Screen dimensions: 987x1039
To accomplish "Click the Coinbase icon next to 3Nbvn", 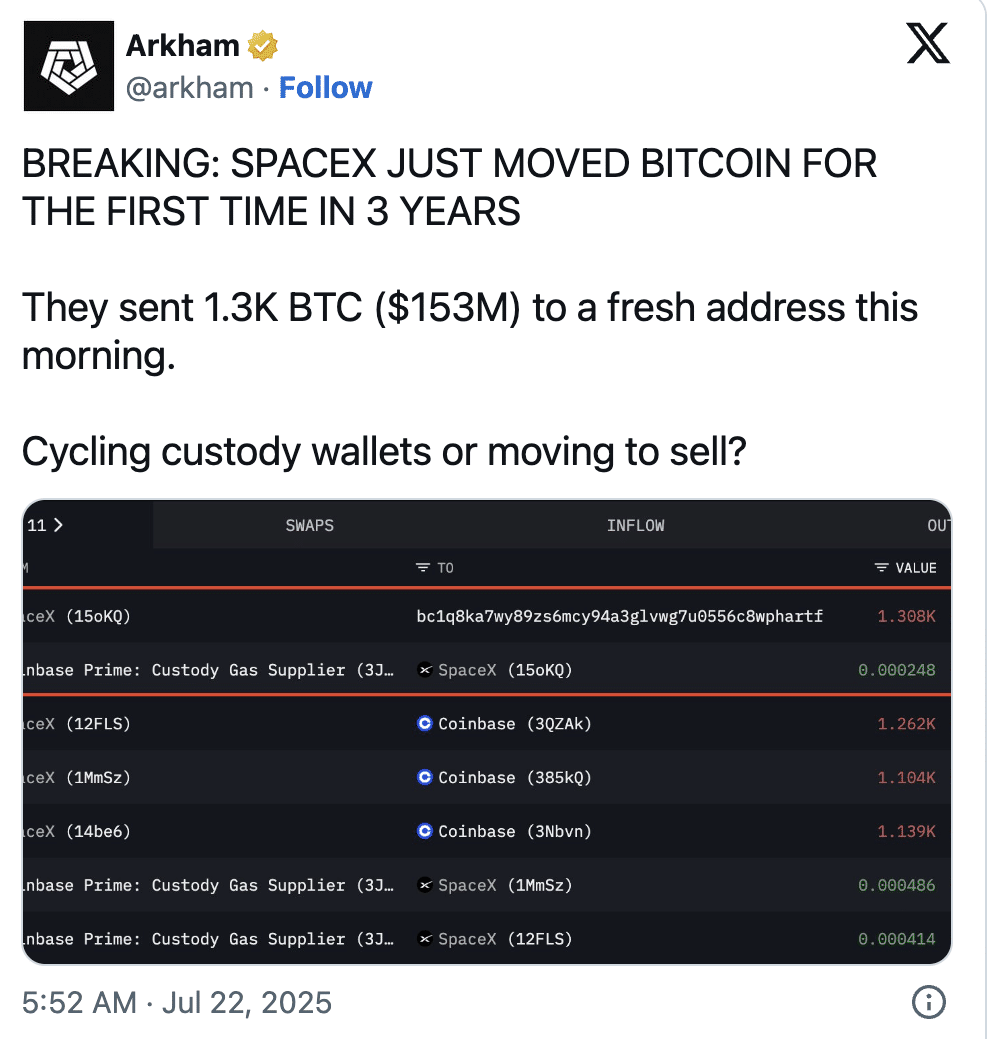I will coord(425,831).
